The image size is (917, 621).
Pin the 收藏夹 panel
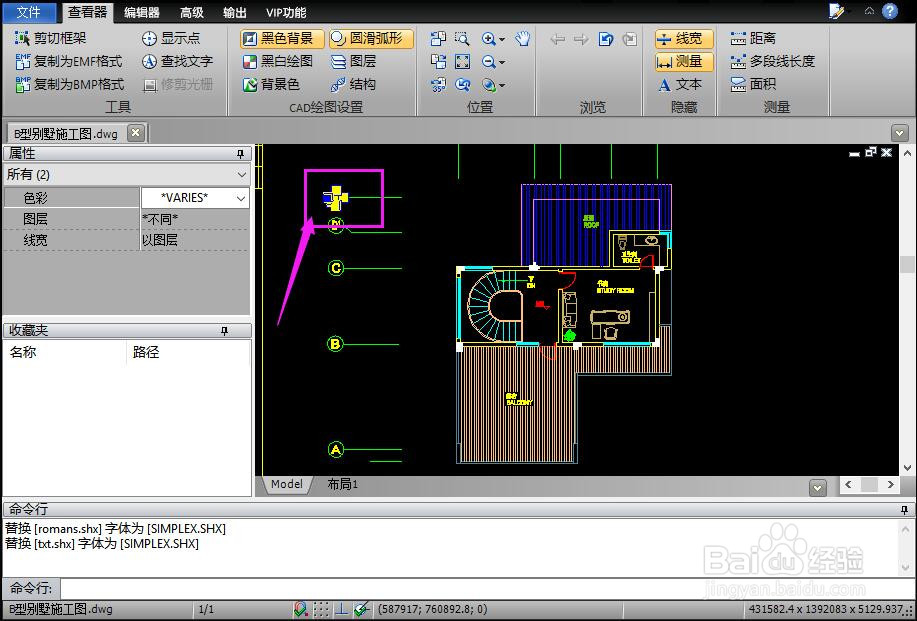pyautogui.click(x=224, y=331)
